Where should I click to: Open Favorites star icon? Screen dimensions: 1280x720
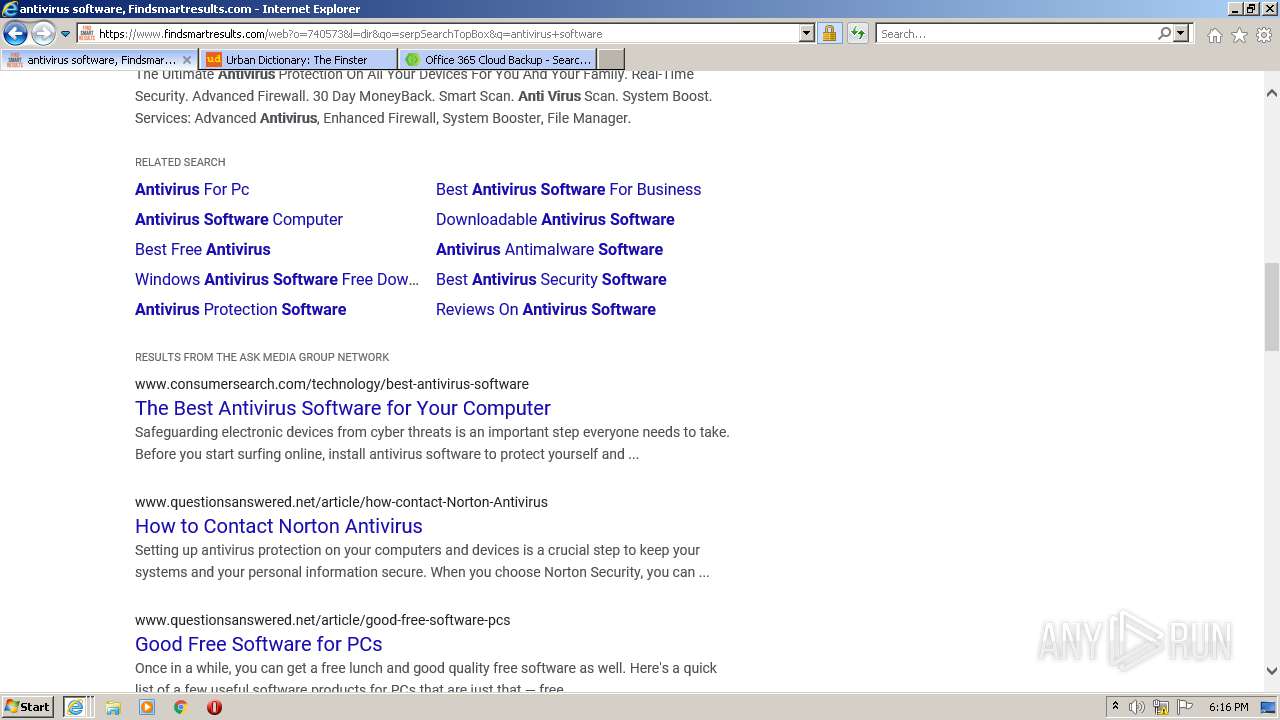pyautogui.click(x=1239, y=35)
